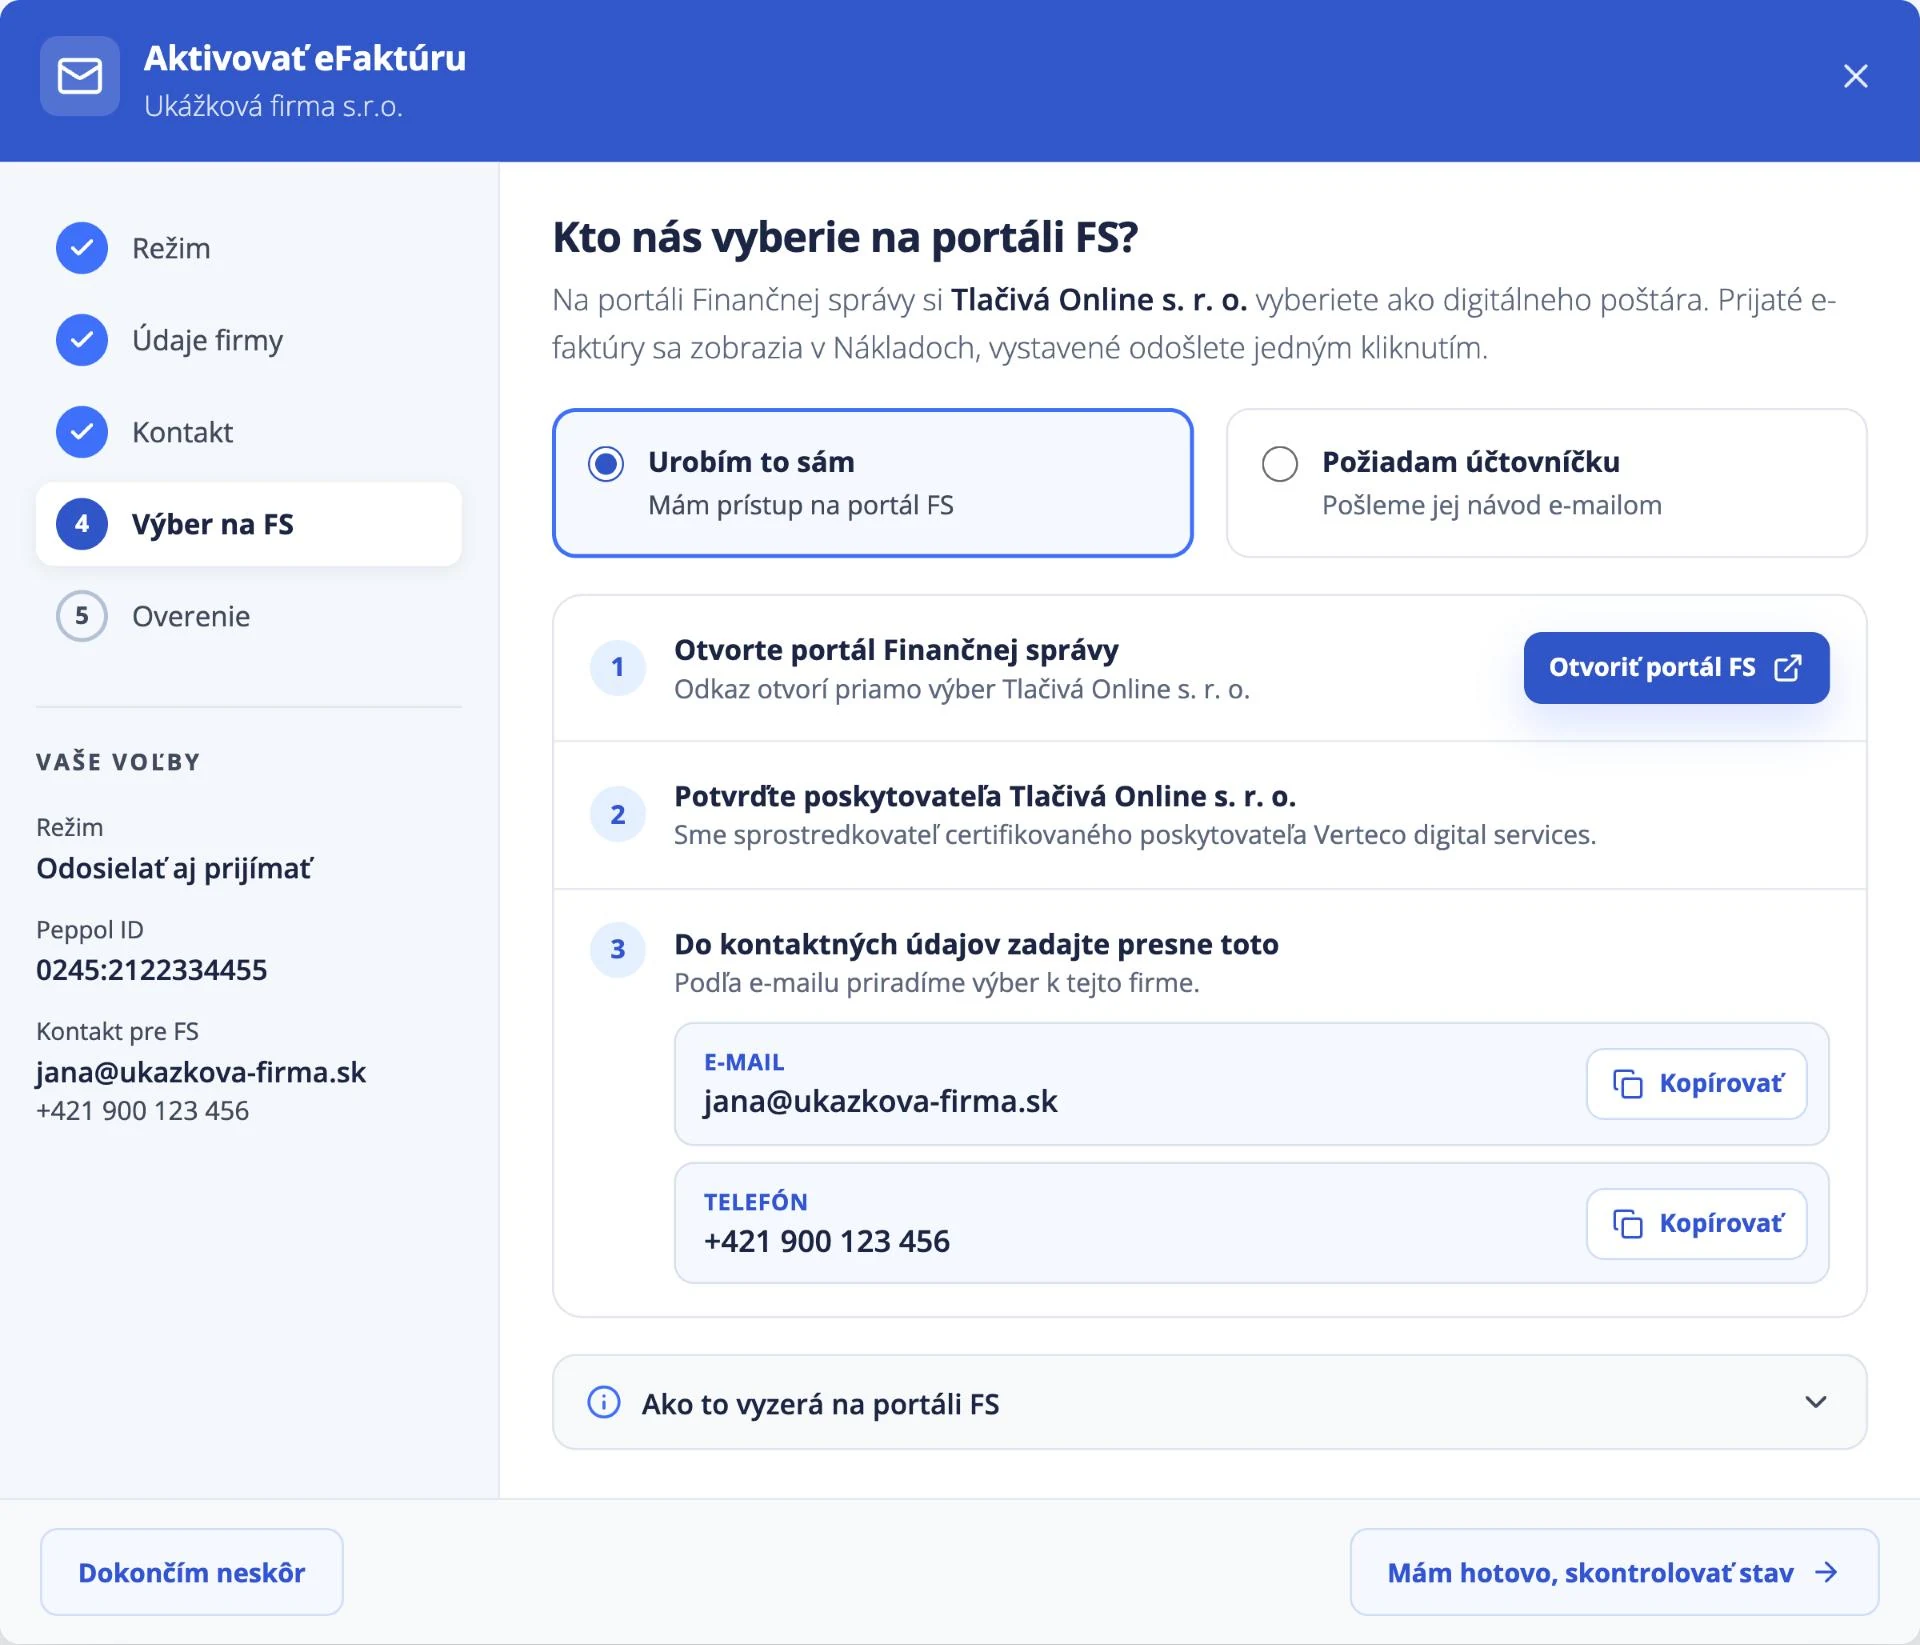The image size is (1920, 1645).
Task: Click Do kontaktných údajov zadajte presne toto
Action: [976, 945]
